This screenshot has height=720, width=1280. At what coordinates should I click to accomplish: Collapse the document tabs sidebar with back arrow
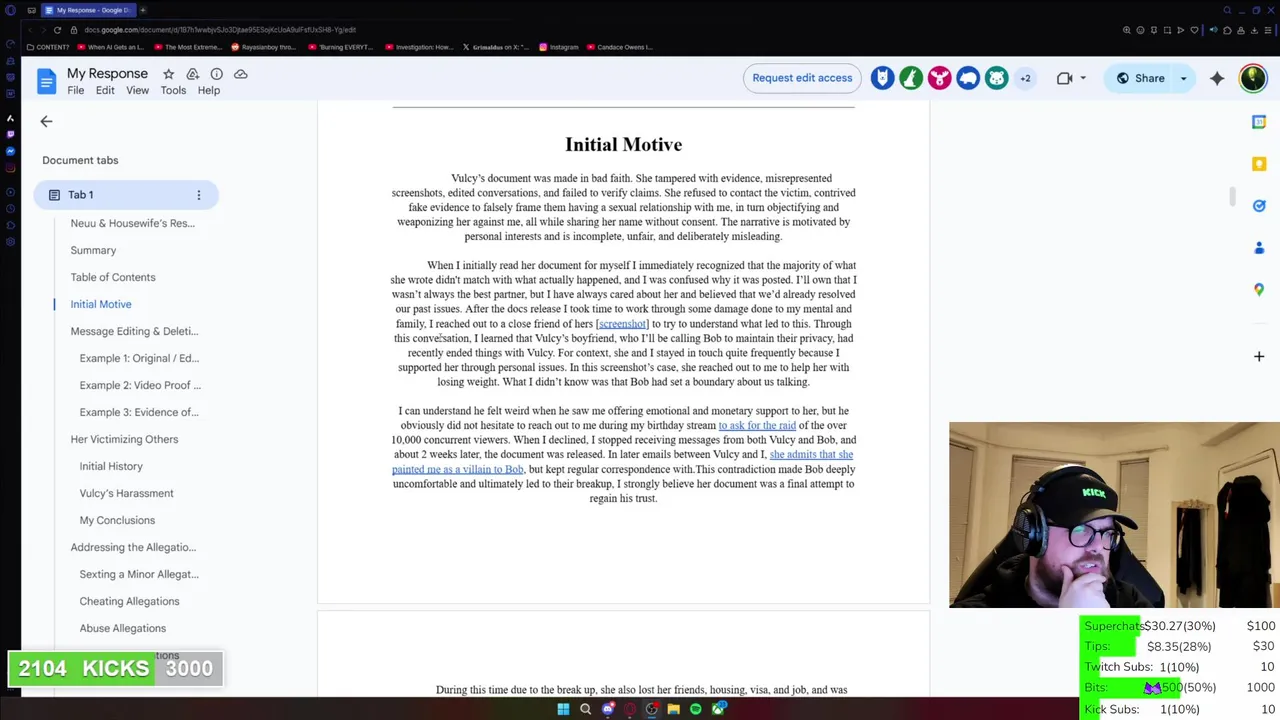coord(46,121)
